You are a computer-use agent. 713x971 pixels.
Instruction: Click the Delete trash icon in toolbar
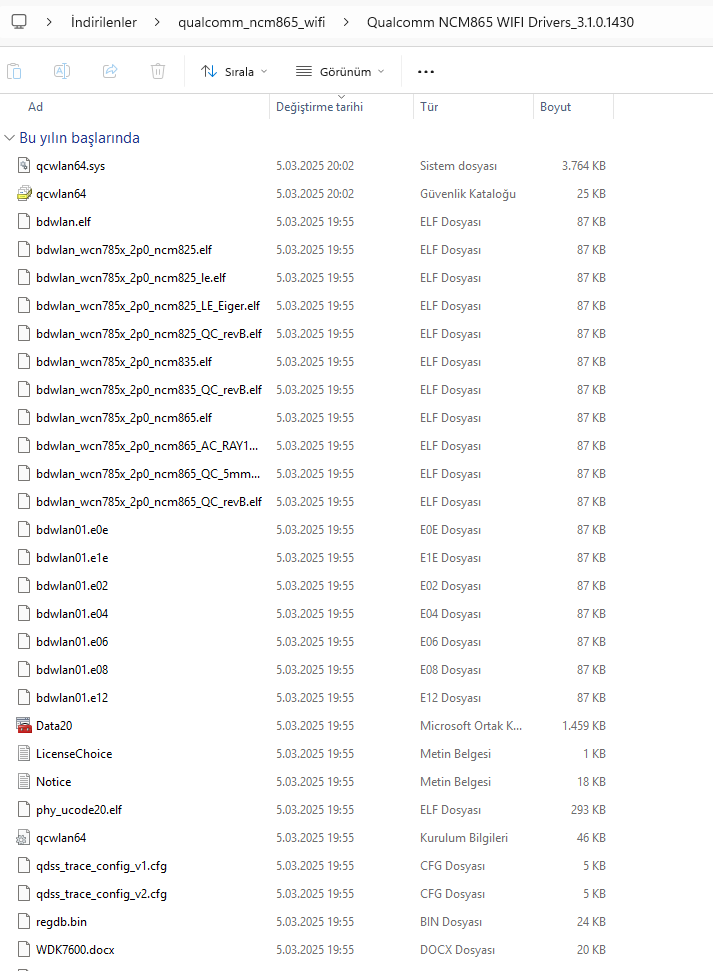click(158, 71)
